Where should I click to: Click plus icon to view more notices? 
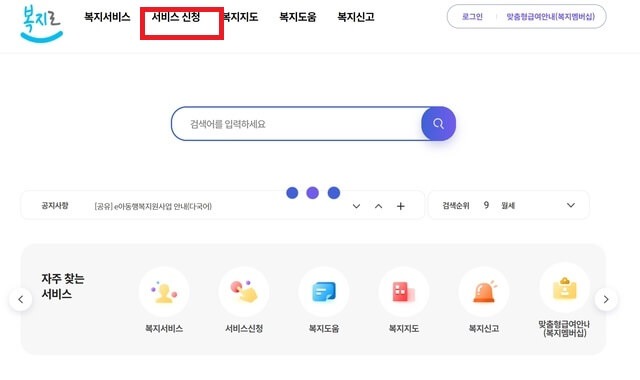click(400, 206)
